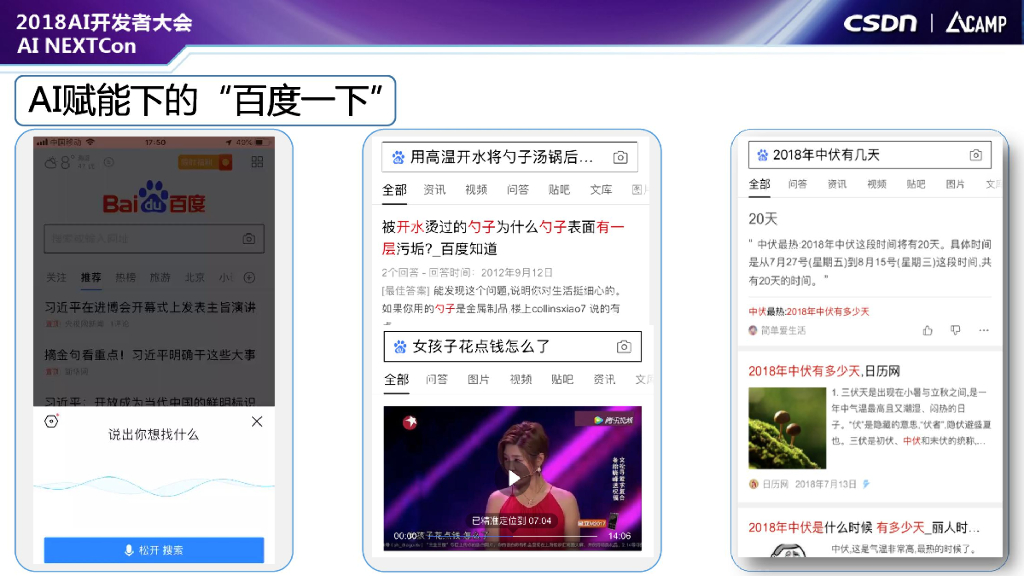Viewport: 1024px width, 576px height.
Task: Click the plus icon to add a news channel
Action: coord(249,278)
